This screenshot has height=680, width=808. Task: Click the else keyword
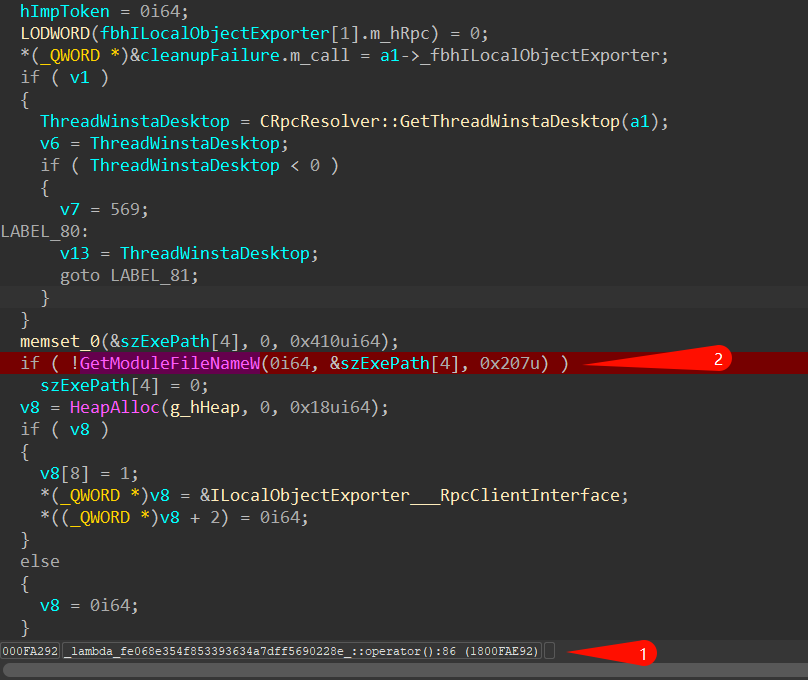[x=40, y=561]
